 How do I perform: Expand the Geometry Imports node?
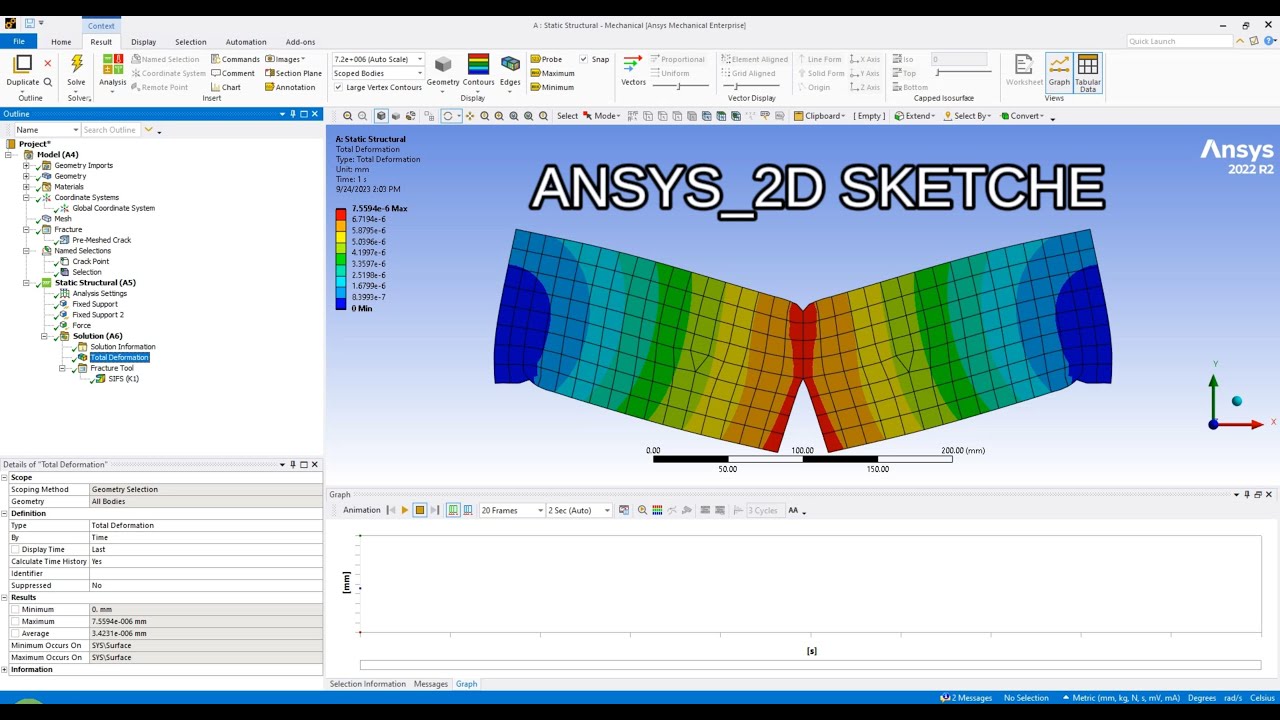(27, 165)
